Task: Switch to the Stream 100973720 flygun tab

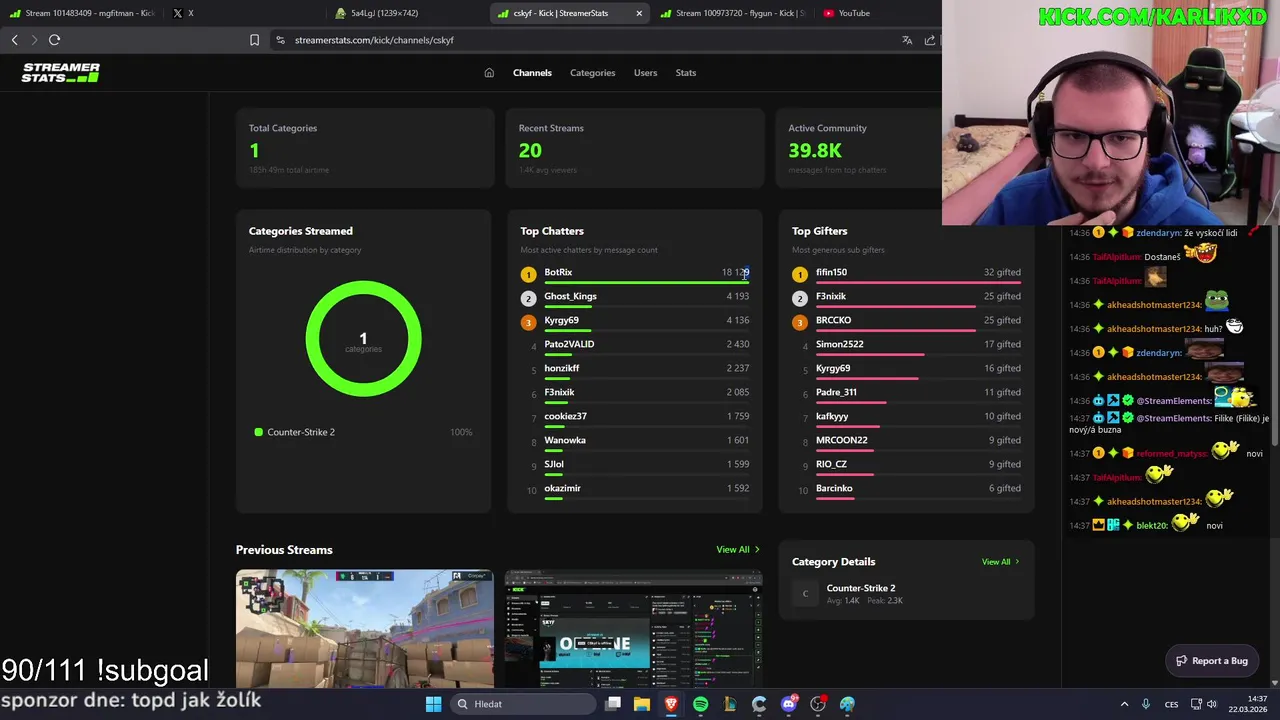Action: [733, 13]
